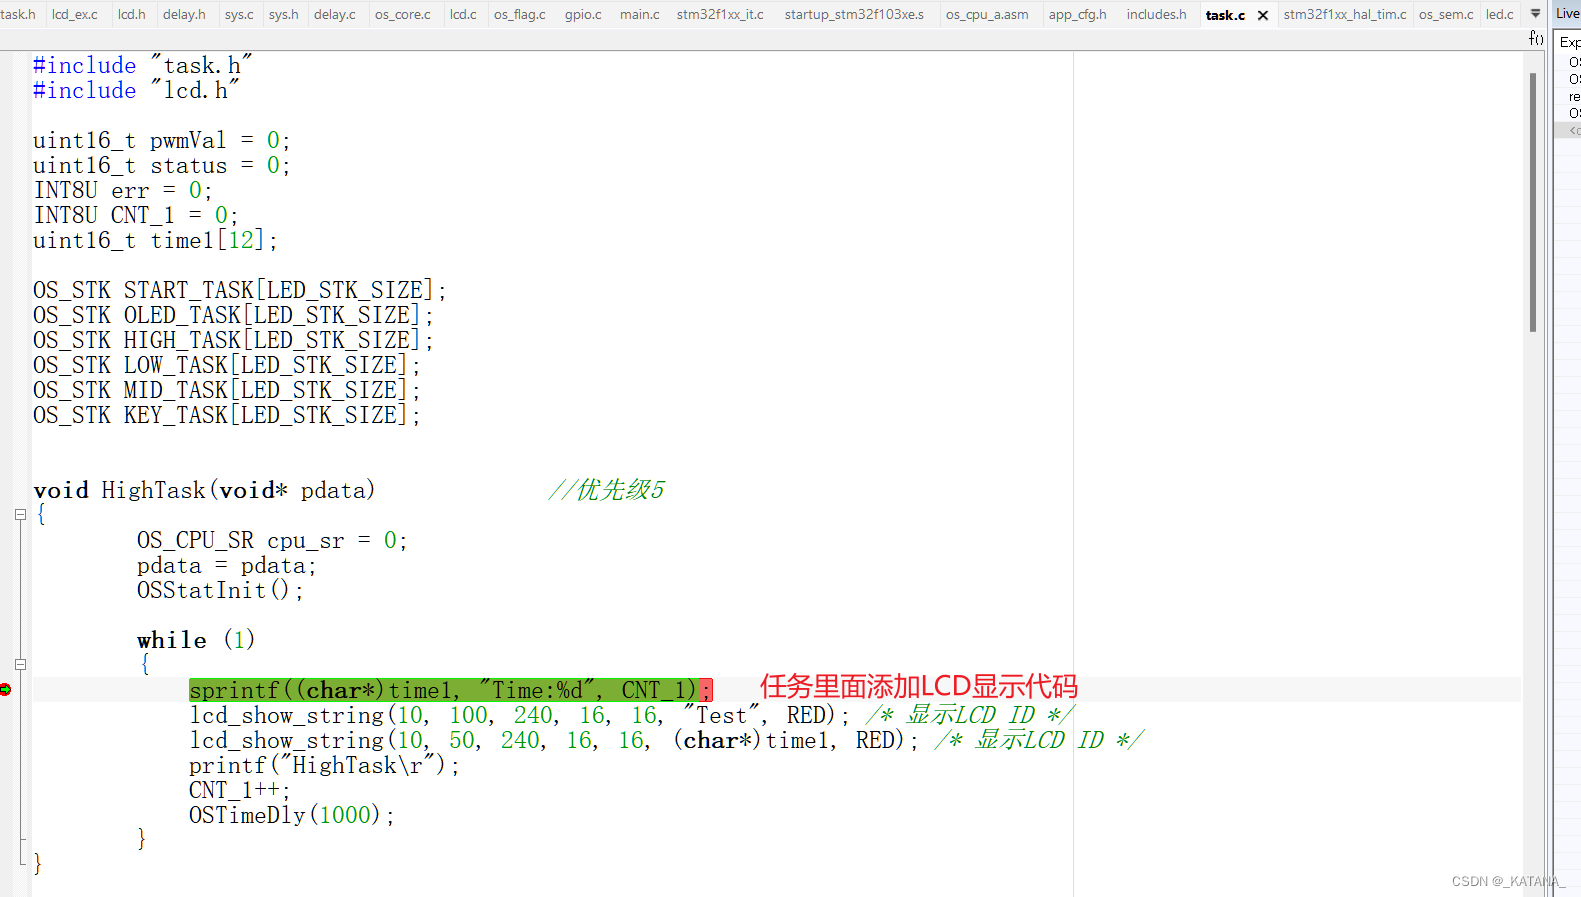Image resolution: width=1581 pixels, height=897 pixels.
Task: Open the f() function list button
Action: pyautogui.click(x=1536, y=38)
